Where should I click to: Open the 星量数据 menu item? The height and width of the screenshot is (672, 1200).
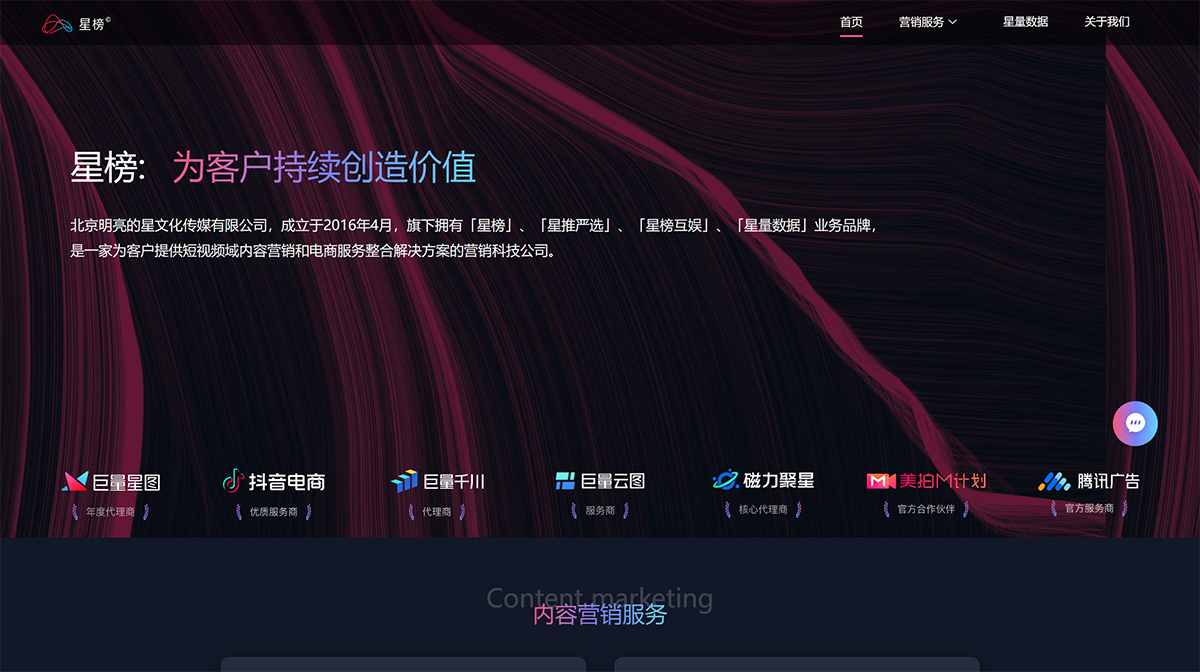(1026, 21)
